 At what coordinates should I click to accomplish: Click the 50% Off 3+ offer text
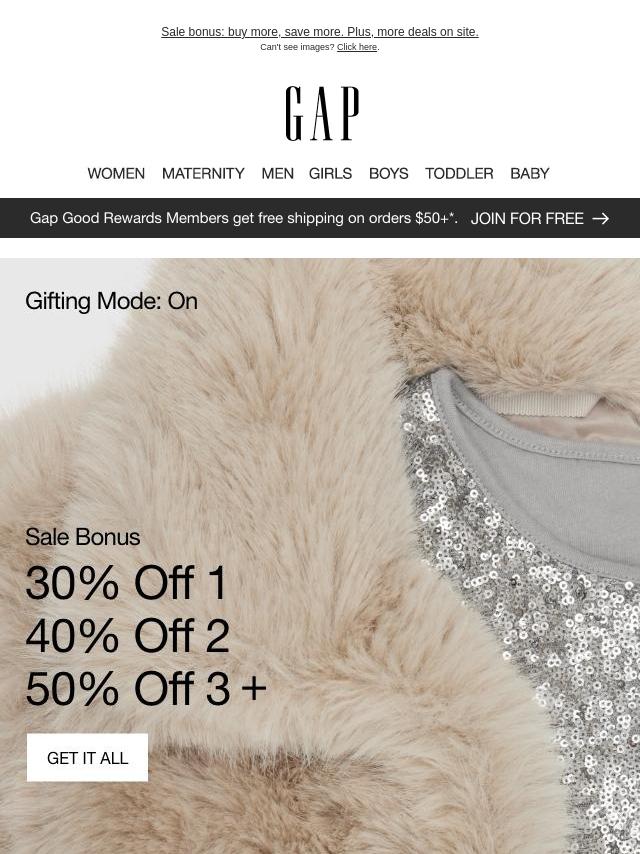[x=146, y=688]
